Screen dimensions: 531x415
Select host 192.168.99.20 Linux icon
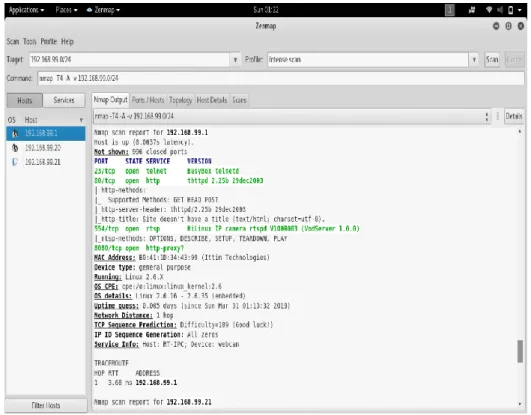(15, 148)
